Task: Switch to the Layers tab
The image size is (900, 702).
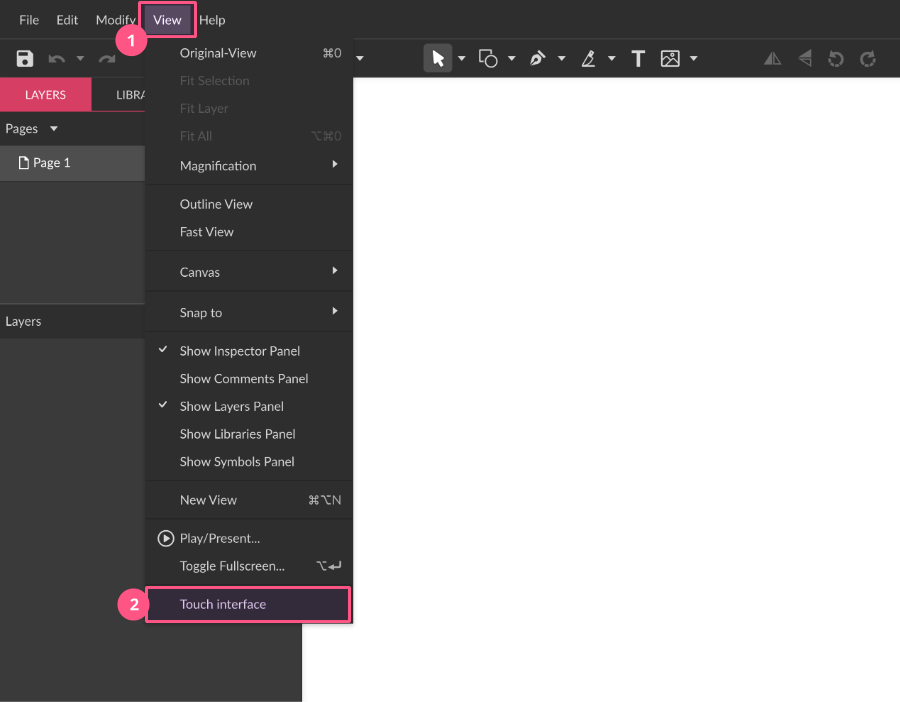Action: [45, 95]
